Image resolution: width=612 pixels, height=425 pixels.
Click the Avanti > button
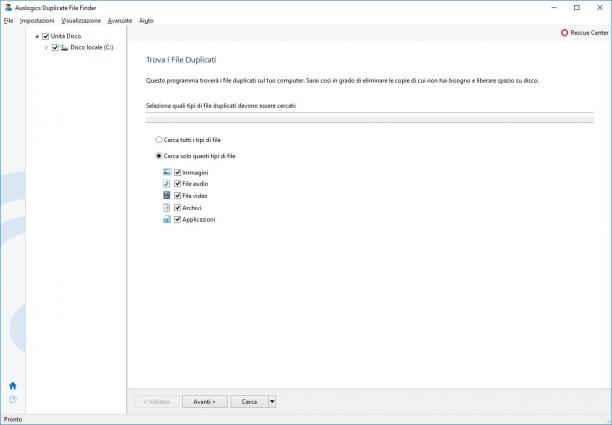click(x=205, y=401)
